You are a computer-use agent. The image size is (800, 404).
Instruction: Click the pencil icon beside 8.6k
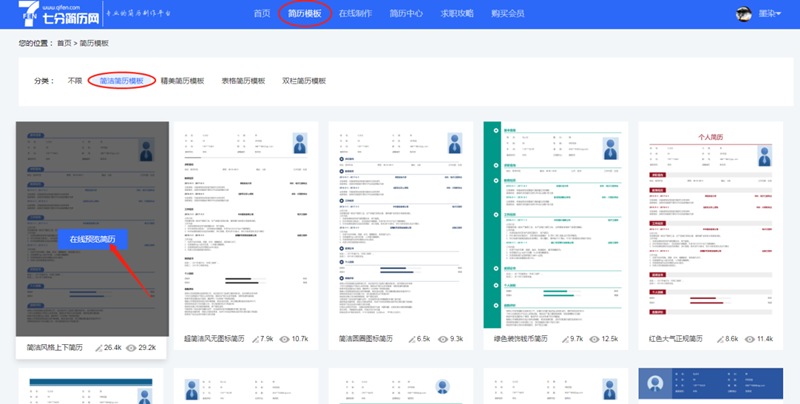tap(720, 339)
